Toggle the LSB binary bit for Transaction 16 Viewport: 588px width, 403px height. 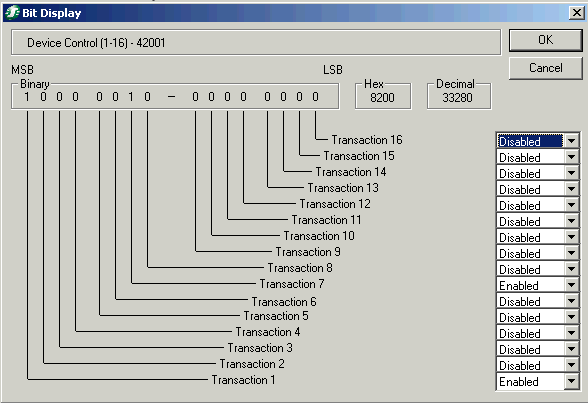point(315,97)
